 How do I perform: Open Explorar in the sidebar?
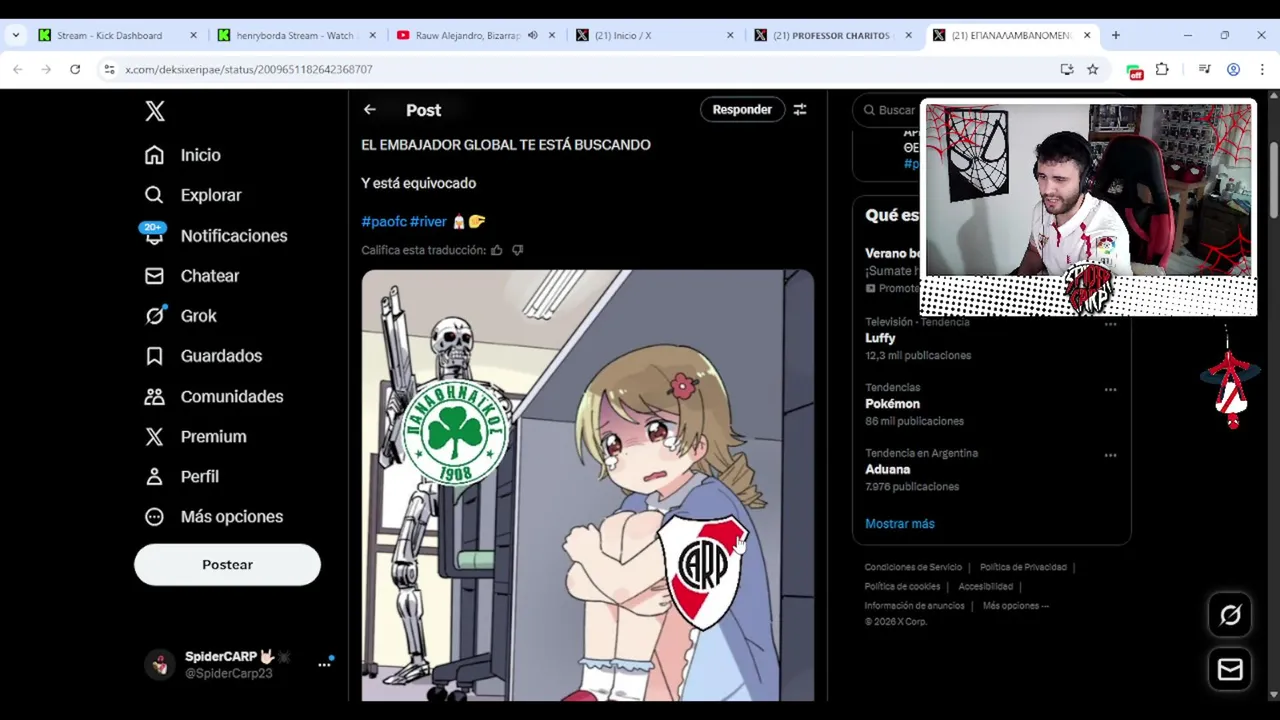pyautogui.click(x=192, y=195)
